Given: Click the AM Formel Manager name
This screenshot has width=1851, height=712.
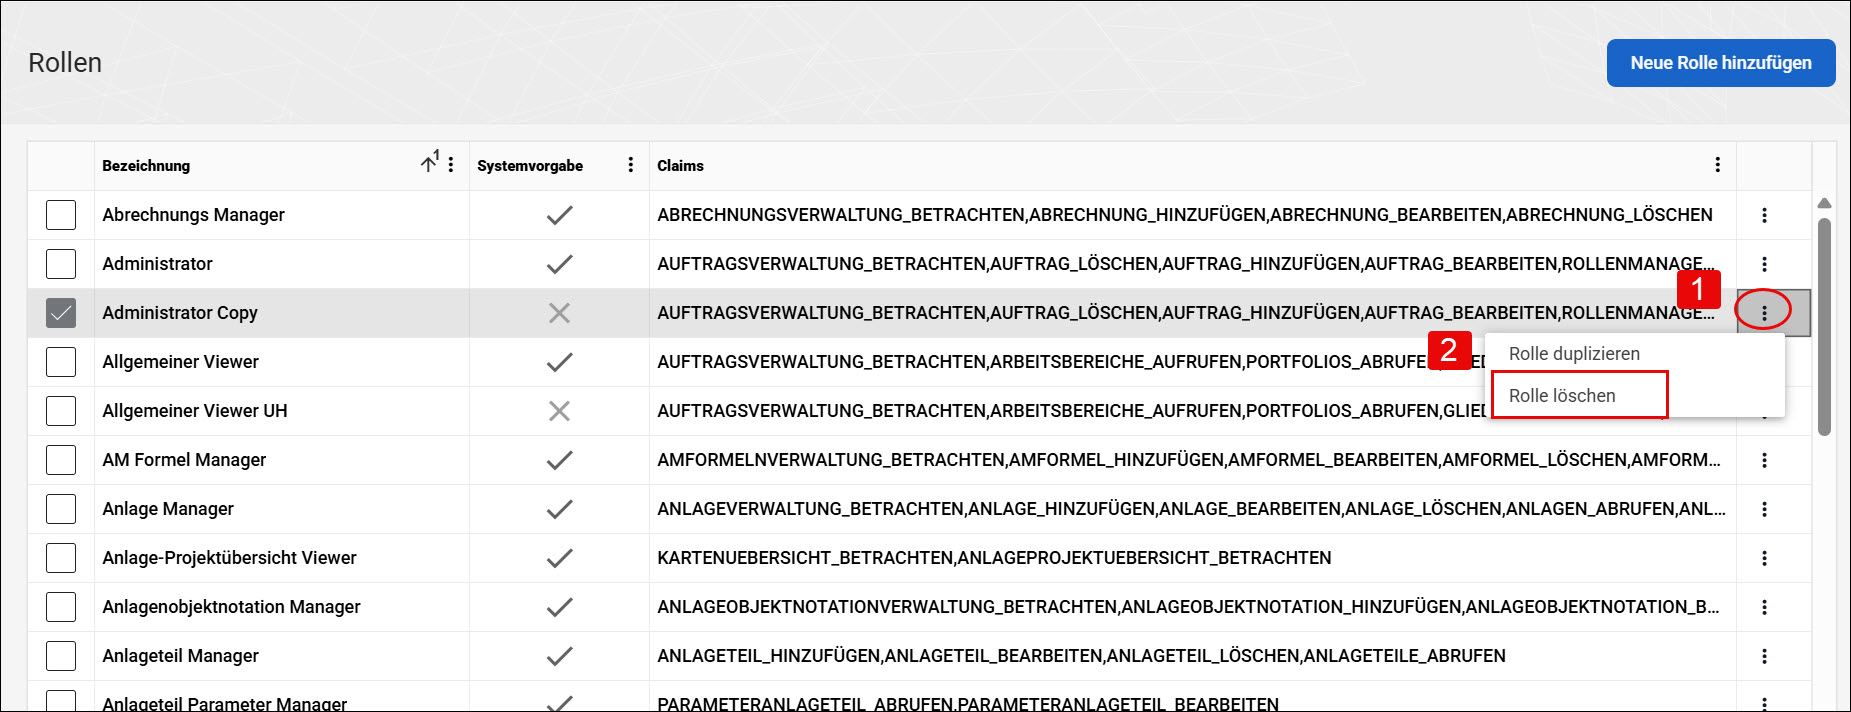Looking at the screenshot, I should coord(184,460).
